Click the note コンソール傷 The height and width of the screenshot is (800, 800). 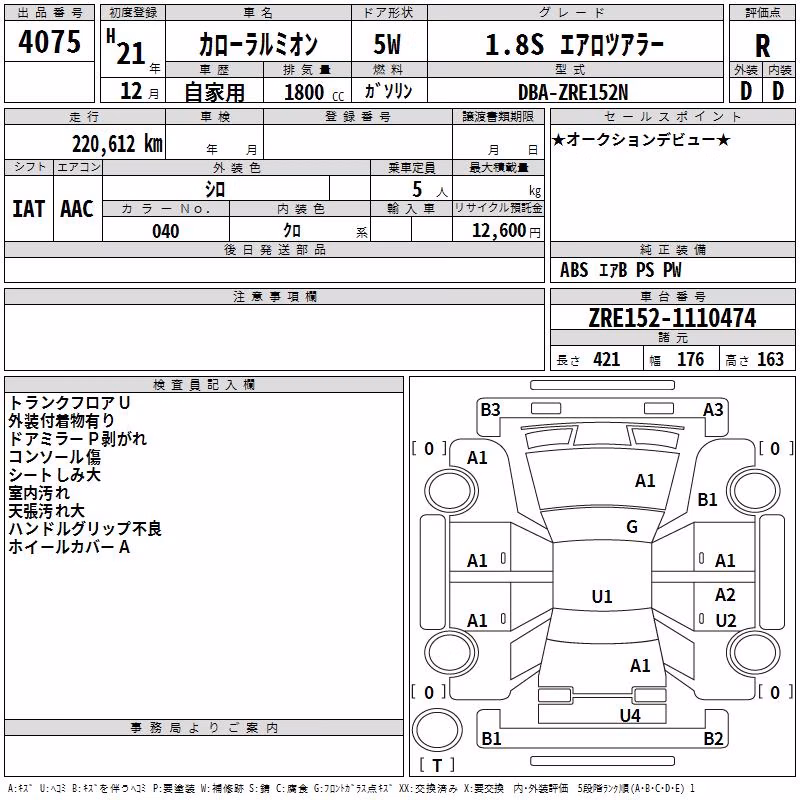pos(55,457)
